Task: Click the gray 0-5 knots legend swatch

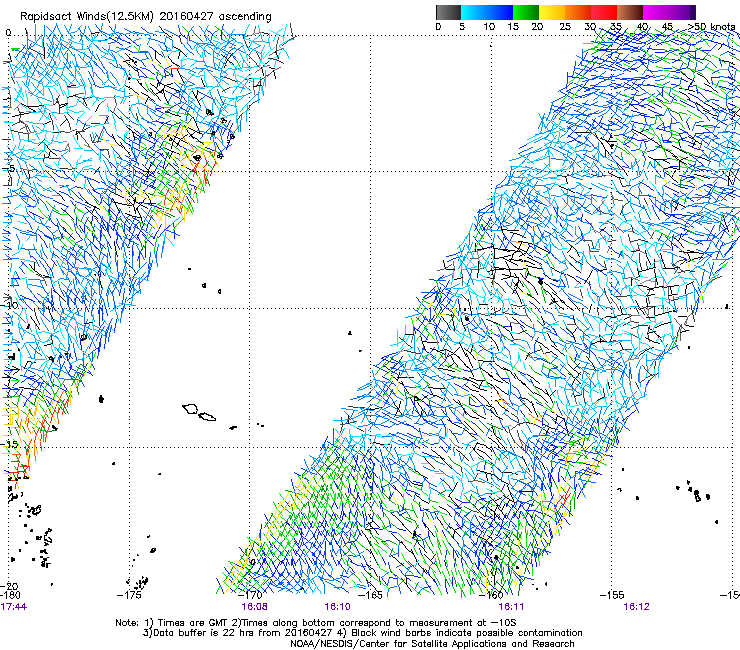Action: pos(448,12)
